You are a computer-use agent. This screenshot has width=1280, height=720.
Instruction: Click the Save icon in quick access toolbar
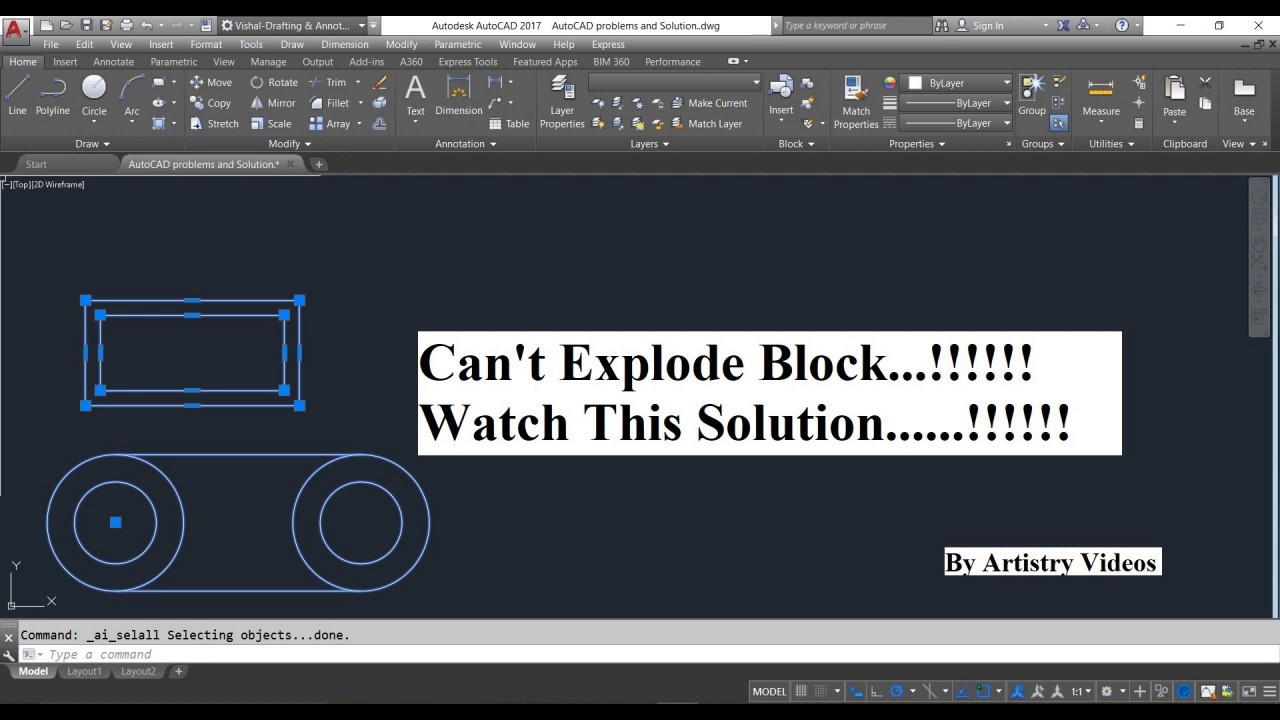pos(86,25)
